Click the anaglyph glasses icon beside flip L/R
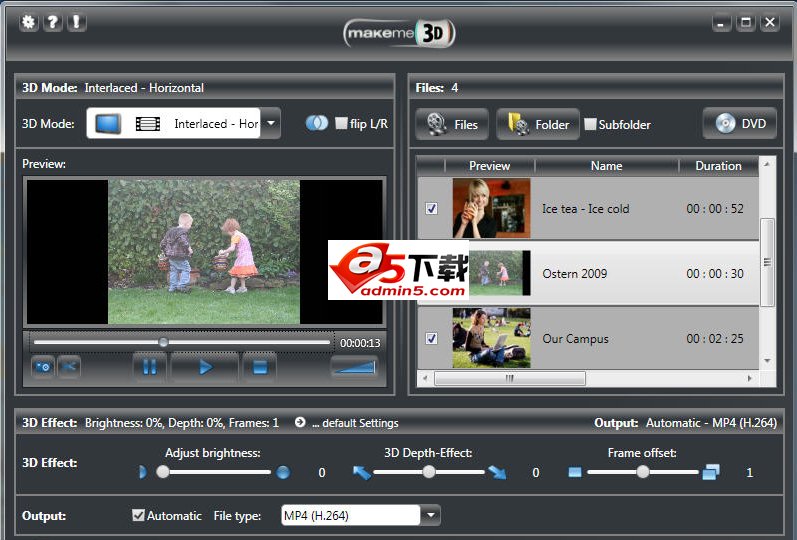797x540 pixels. [317, 123]
